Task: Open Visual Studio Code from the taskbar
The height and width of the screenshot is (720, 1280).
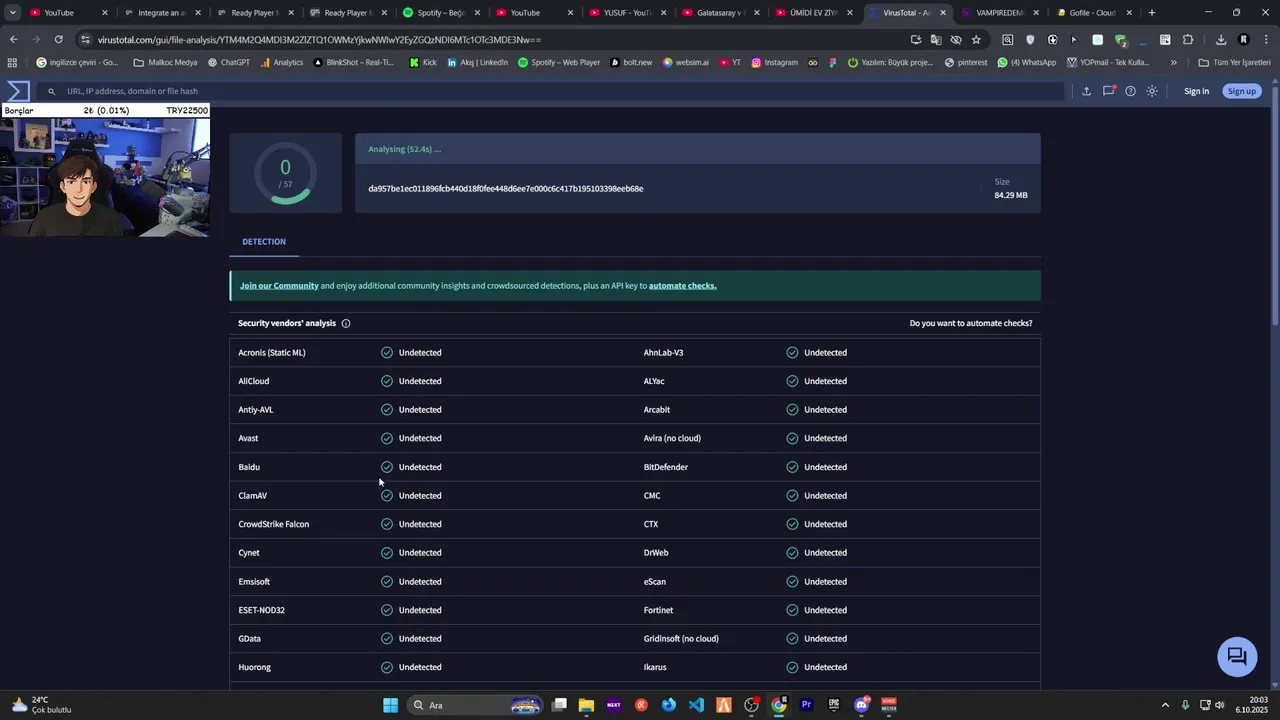Action: (696, 705)
